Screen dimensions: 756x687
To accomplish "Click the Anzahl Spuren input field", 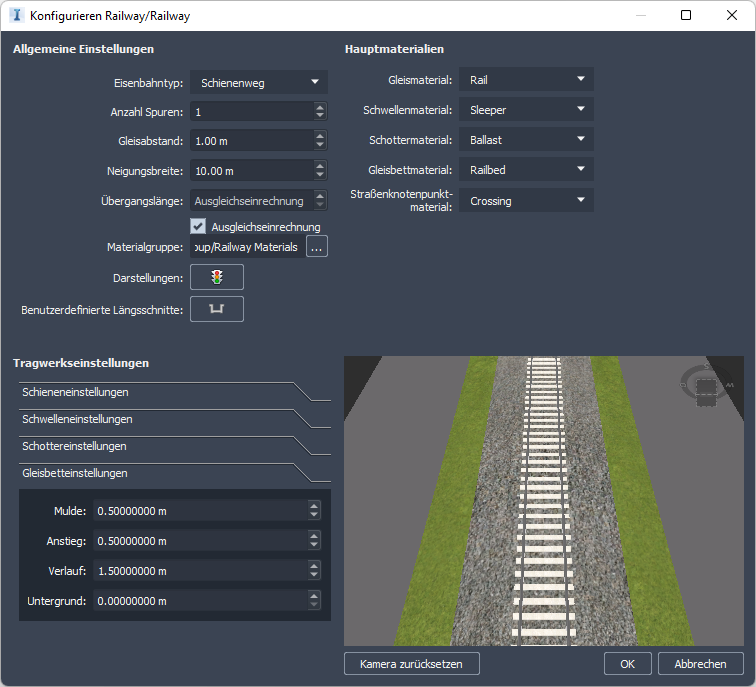I will [252, 111].
